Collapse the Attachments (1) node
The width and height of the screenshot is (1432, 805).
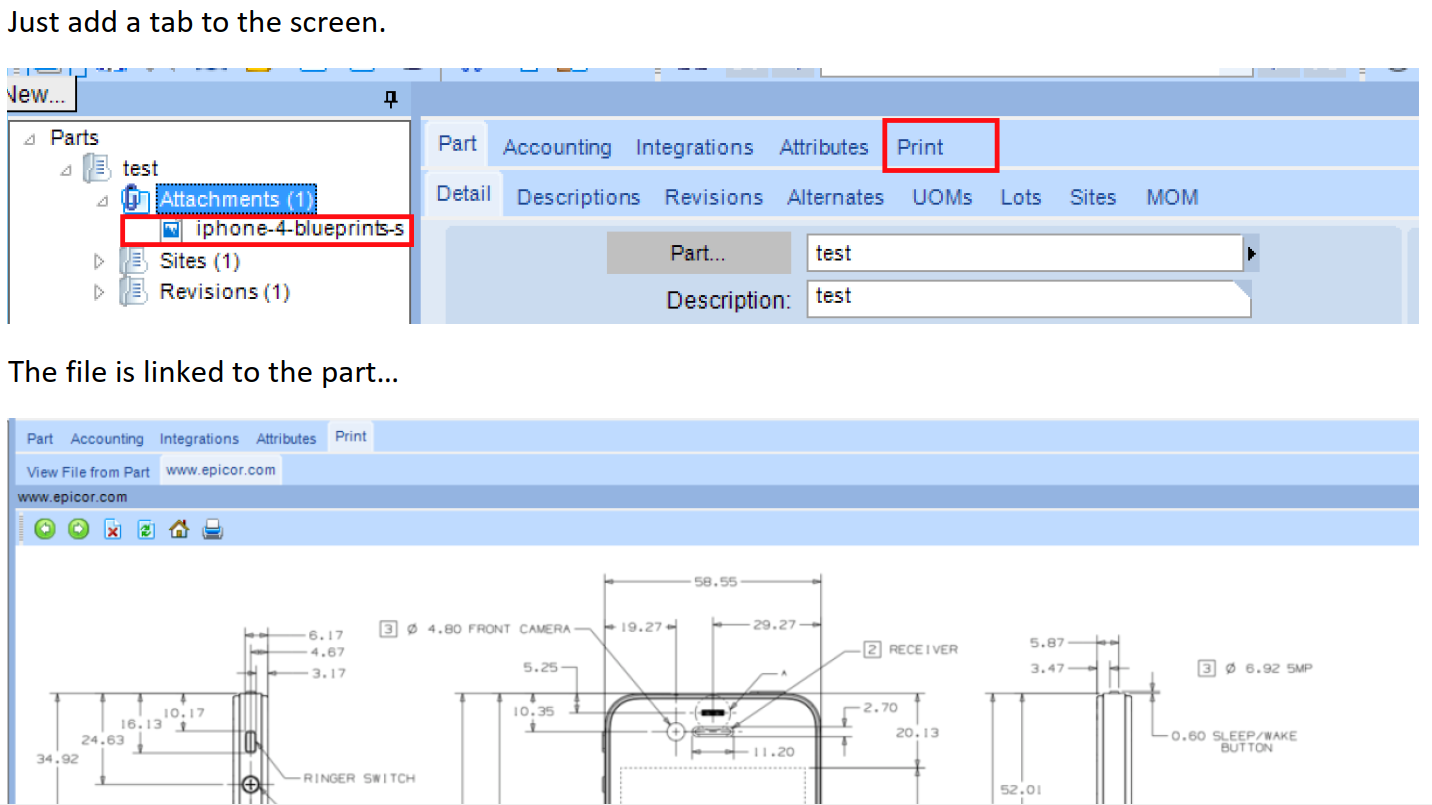[x=101, y=201]
